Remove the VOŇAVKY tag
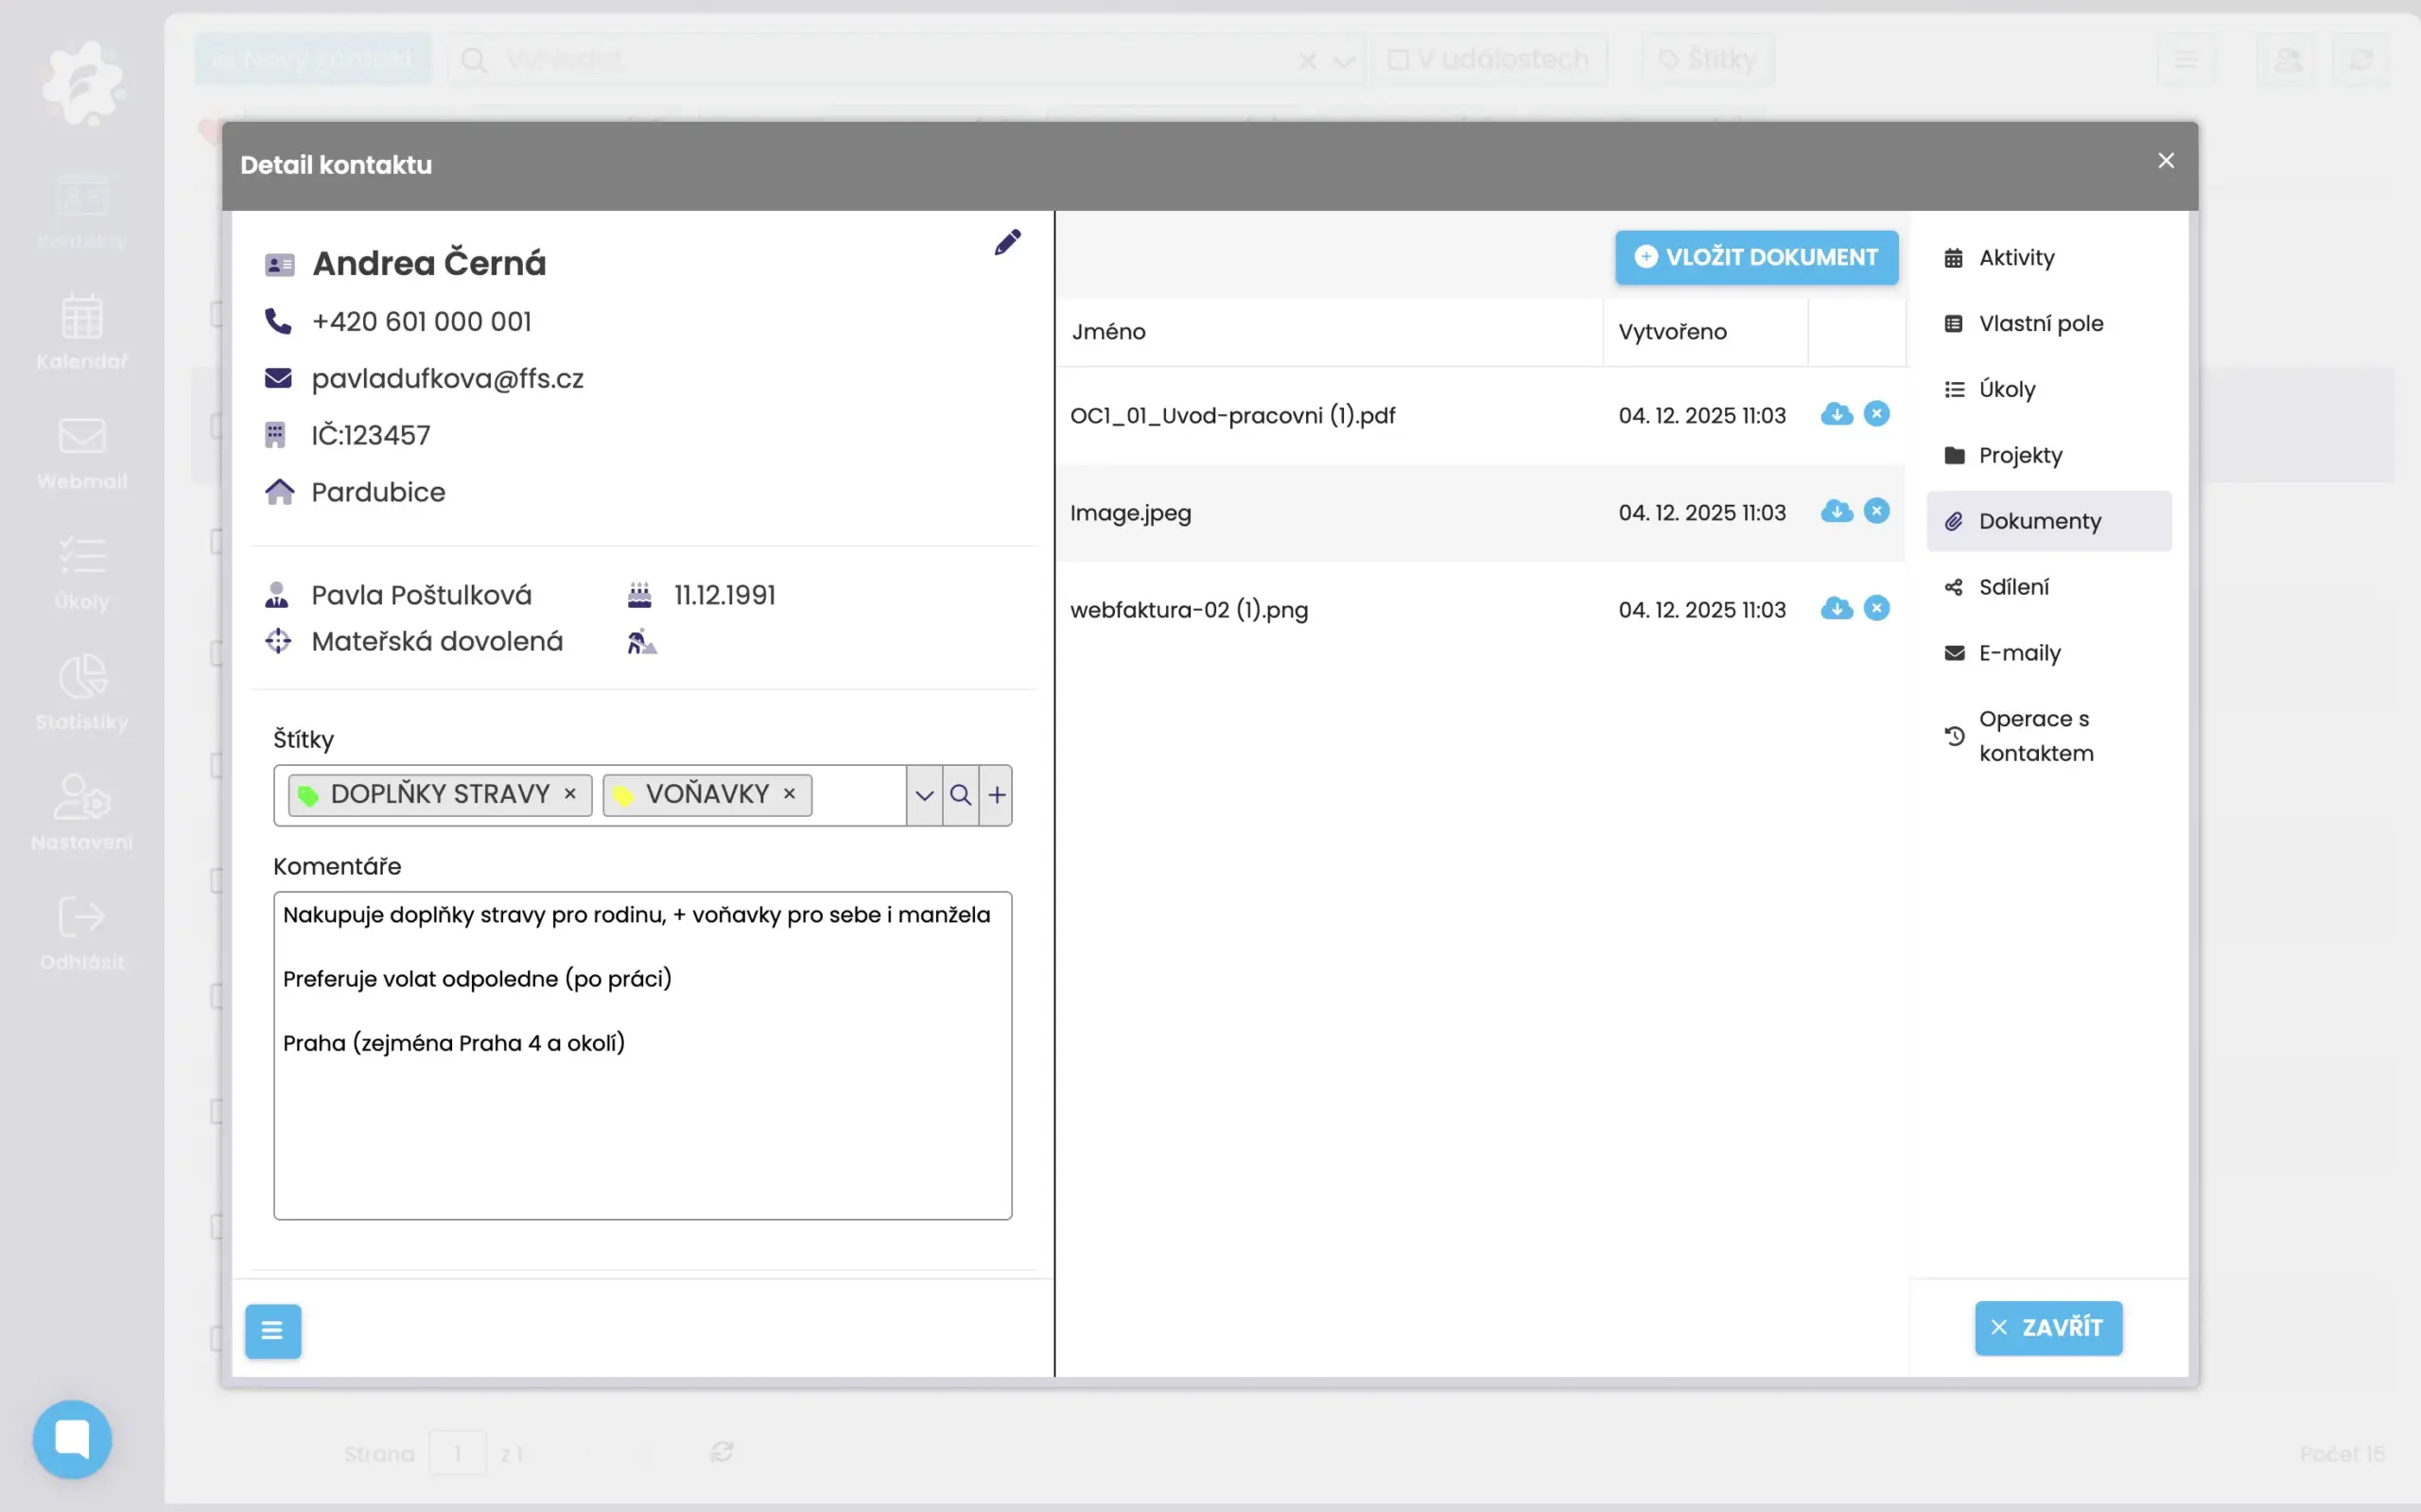This screenshot has height=1512, width=2421. 789,794
